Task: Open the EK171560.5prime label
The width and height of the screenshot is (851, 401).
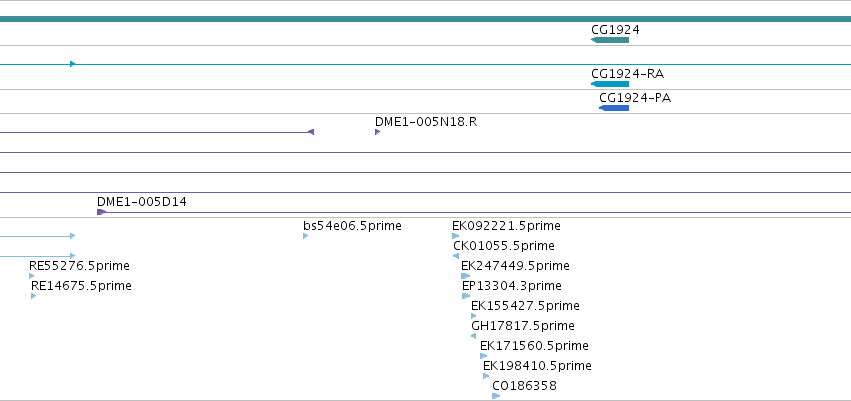Action: point(534,346)
